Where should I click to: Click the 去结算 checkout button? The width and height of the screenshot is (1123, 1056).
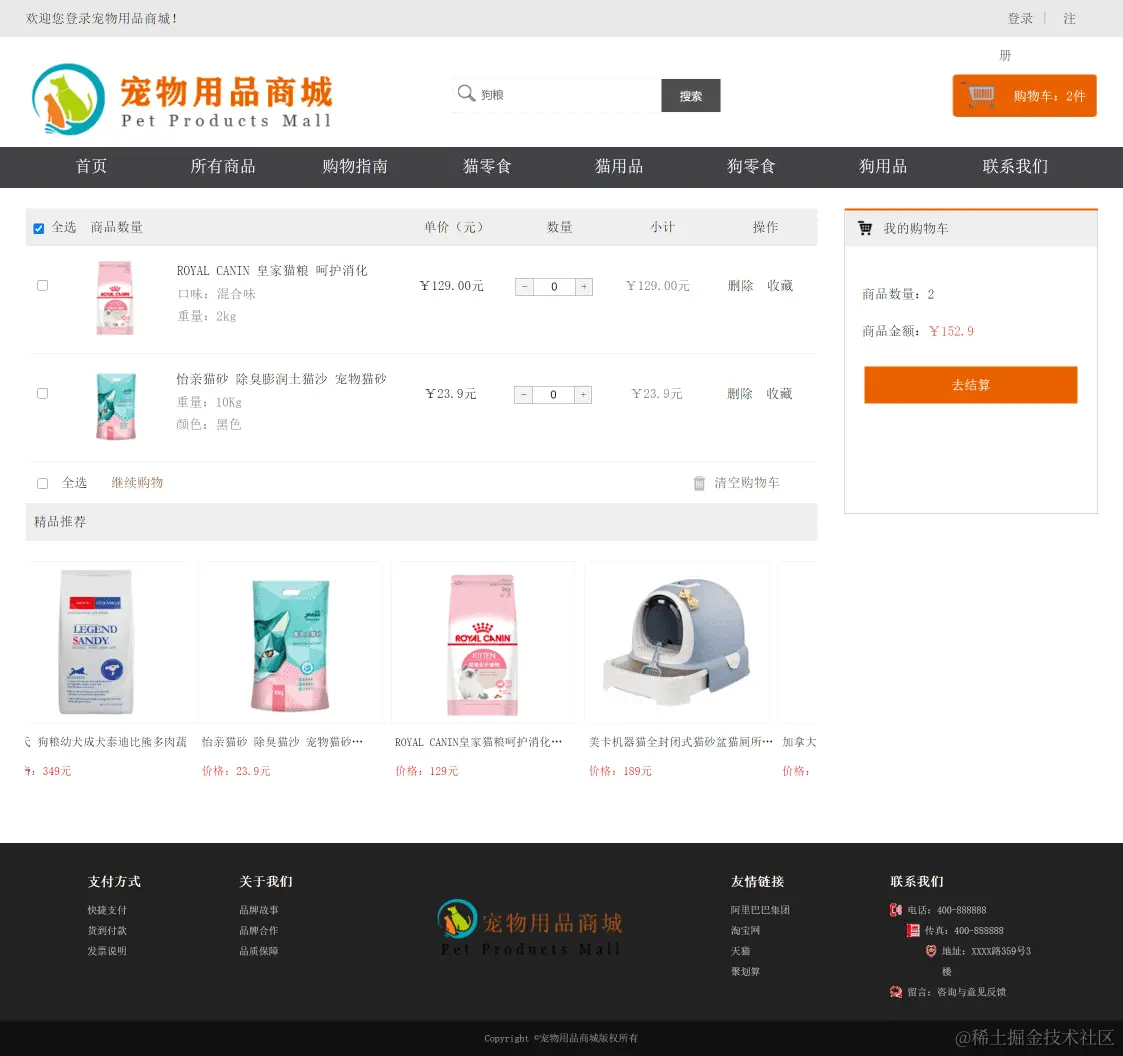tap(970, 385)
